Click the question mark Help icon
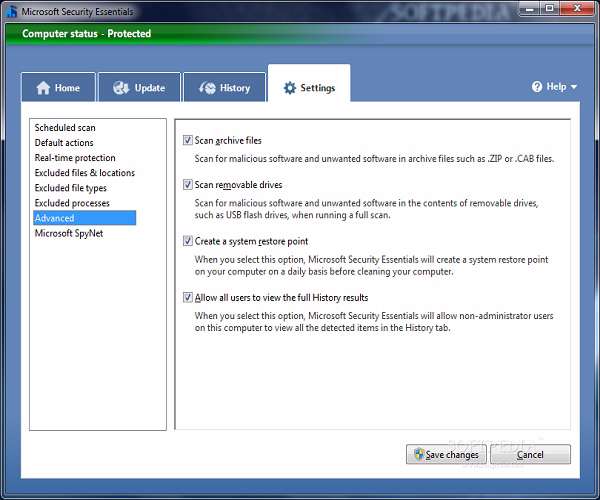600x500 pixels. (537, 87)
